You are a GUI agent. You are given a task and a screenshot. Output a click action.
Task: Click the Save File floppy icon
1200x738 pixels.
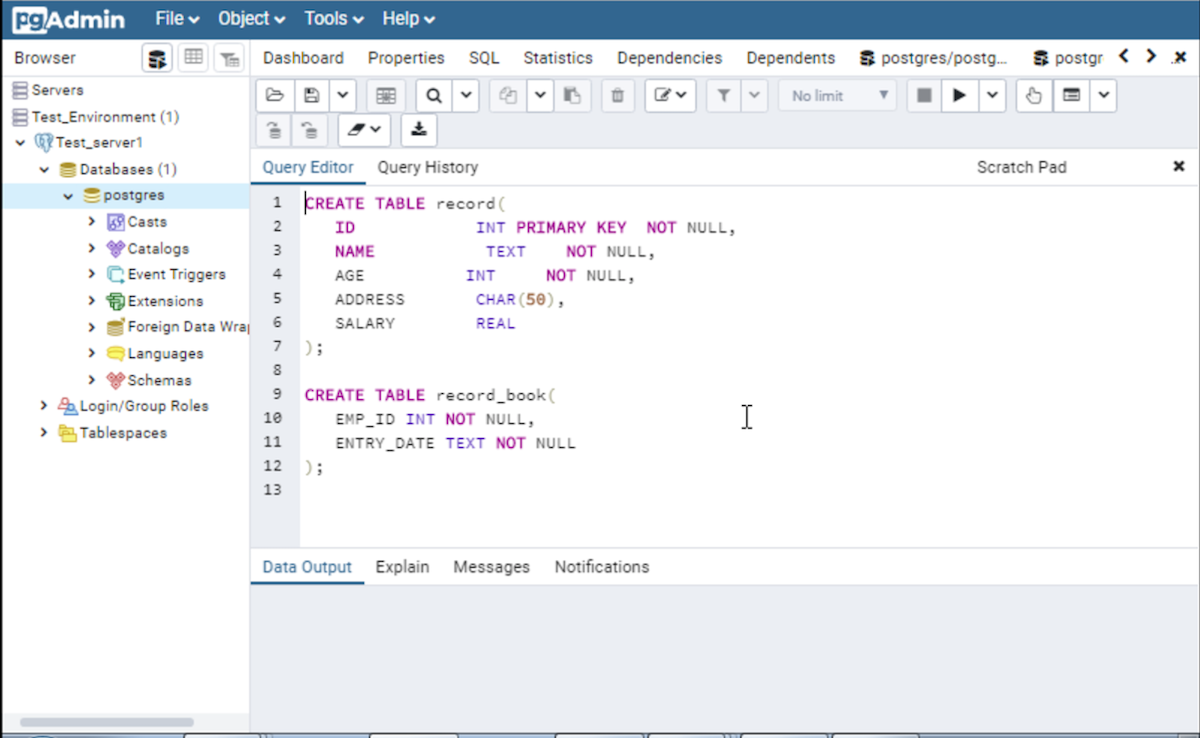click(x=312, y=96)
